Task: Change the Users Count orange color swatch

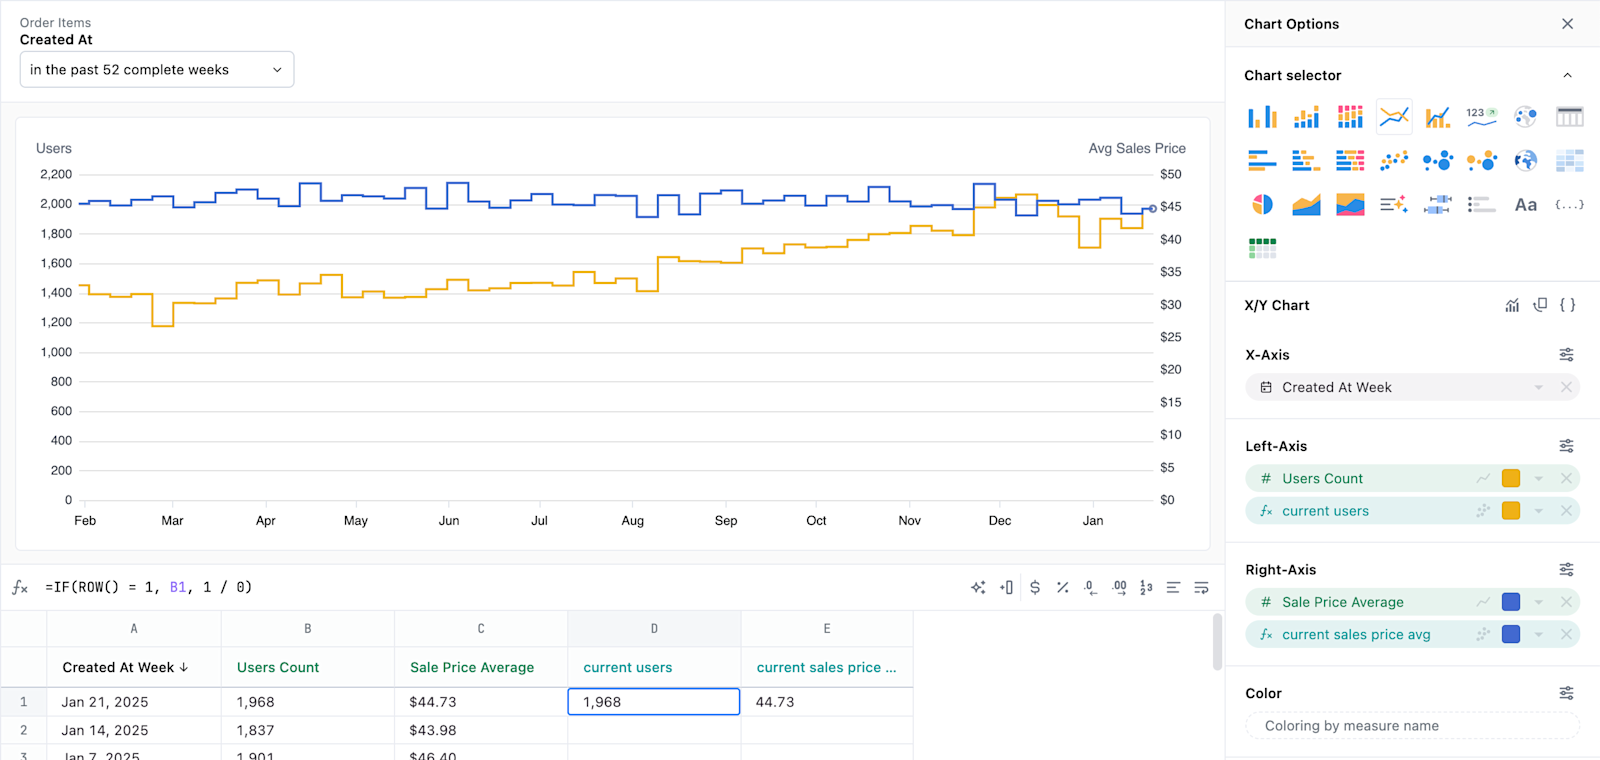Action: coord(1511,479)
